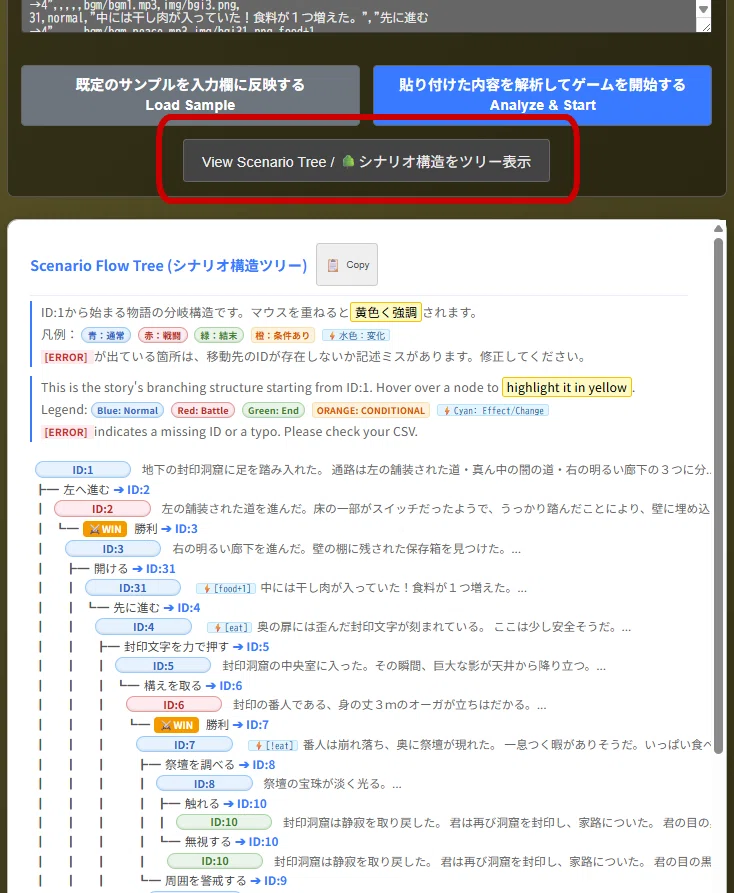
Task: Click the clipboard icon on Copy button
Action: click(x=333, y=265)
